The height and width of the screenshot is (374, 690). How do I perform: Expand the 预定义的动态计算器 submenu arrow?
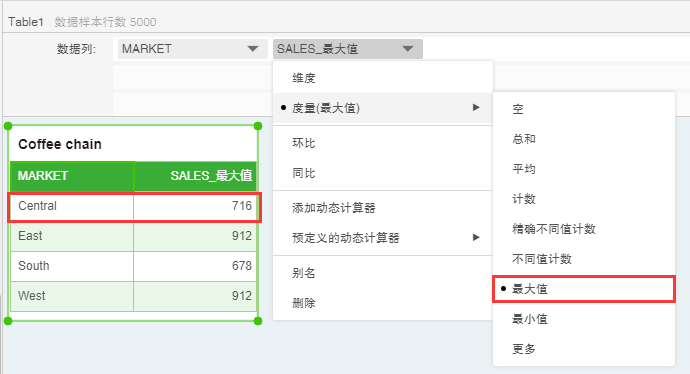pyautogui.click(x=476, y=238)
